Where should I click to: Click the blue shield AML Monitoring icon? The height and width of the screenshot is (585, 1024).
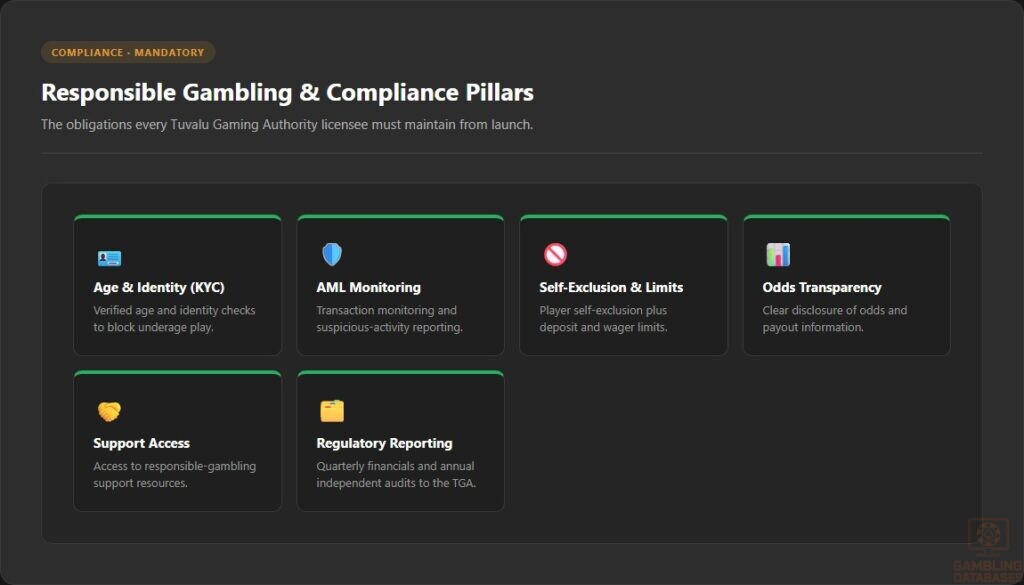pos(332,255)
